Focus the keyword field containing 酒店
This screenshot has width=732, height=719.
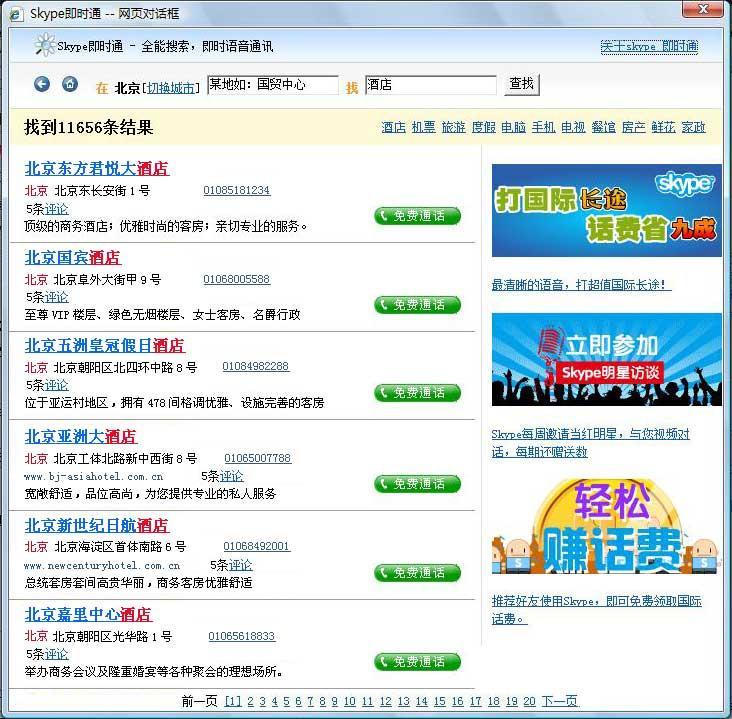pos(431,85)
